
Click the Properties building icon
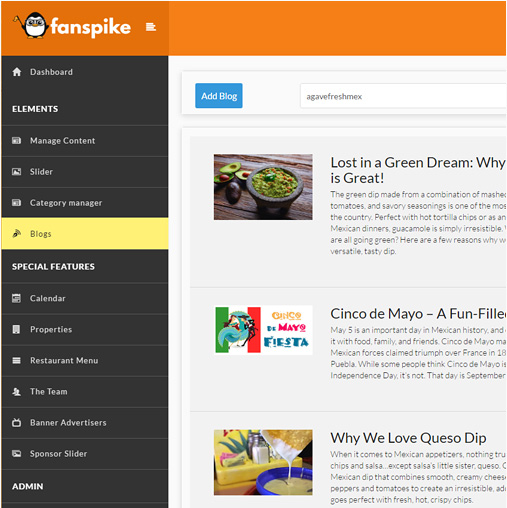point(16,329)
